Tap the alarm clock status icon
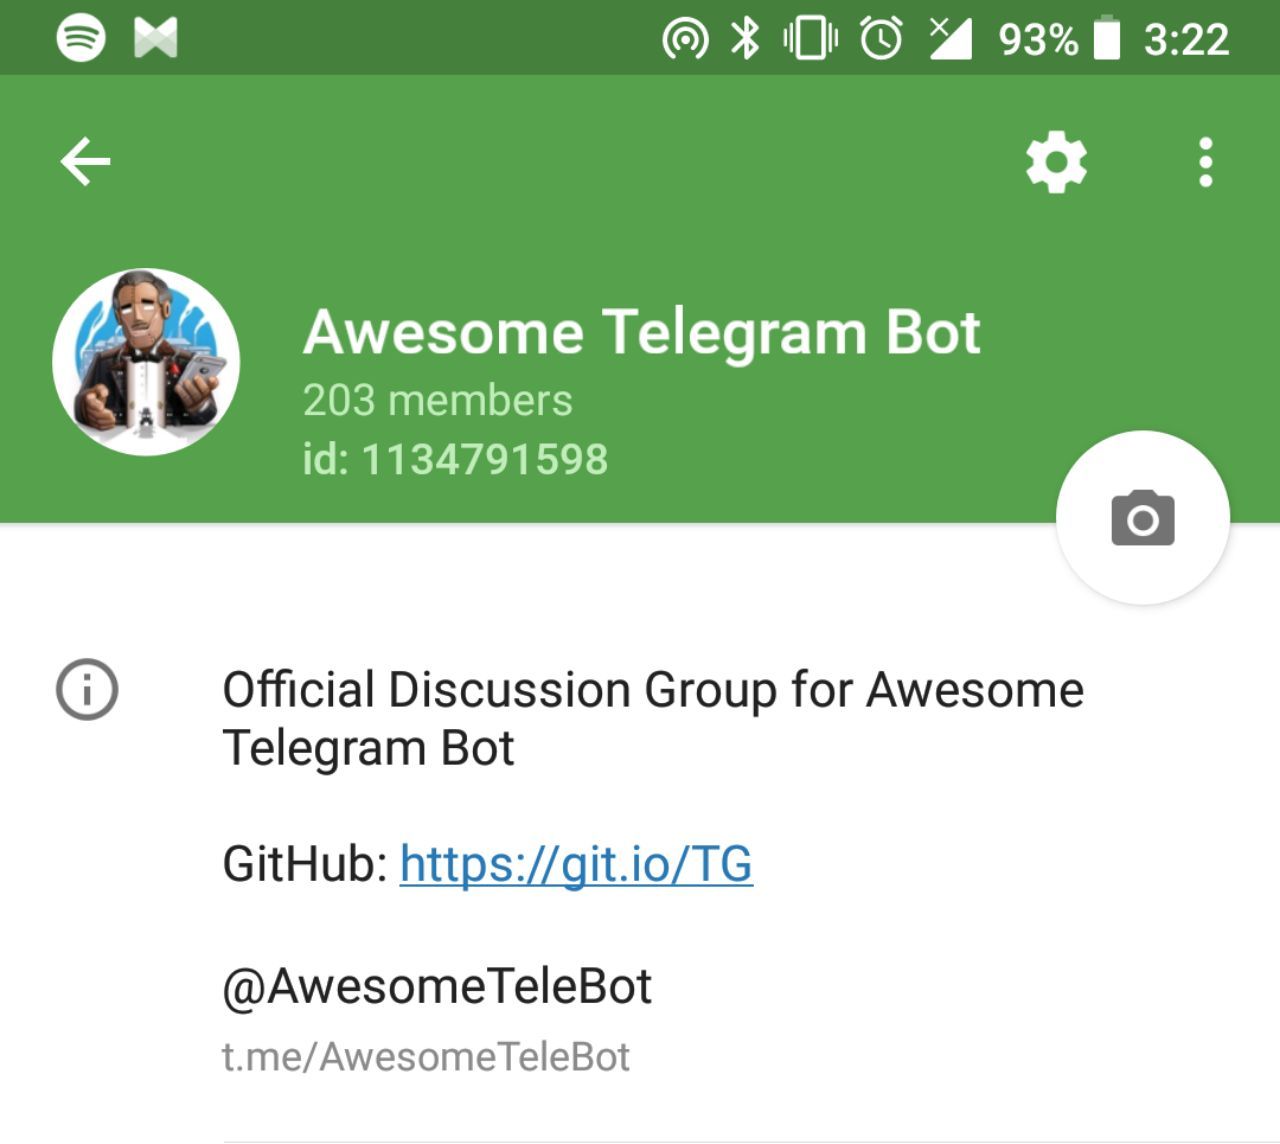This screenshot has width=1280, height=1144. coord(881,38)
